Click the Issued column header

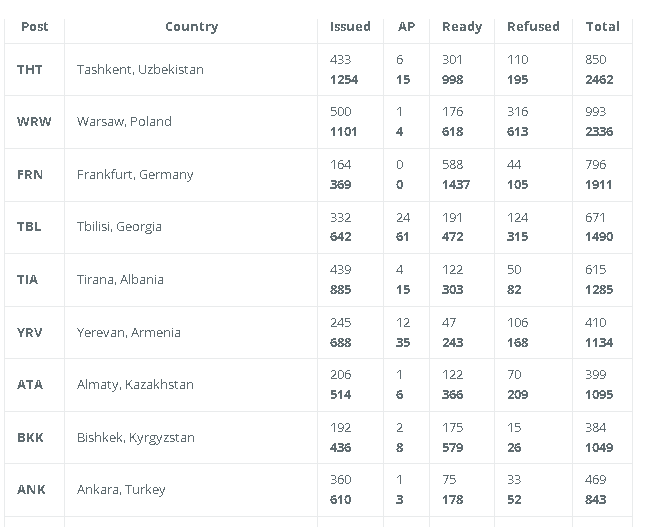click(x=350, y=27)
